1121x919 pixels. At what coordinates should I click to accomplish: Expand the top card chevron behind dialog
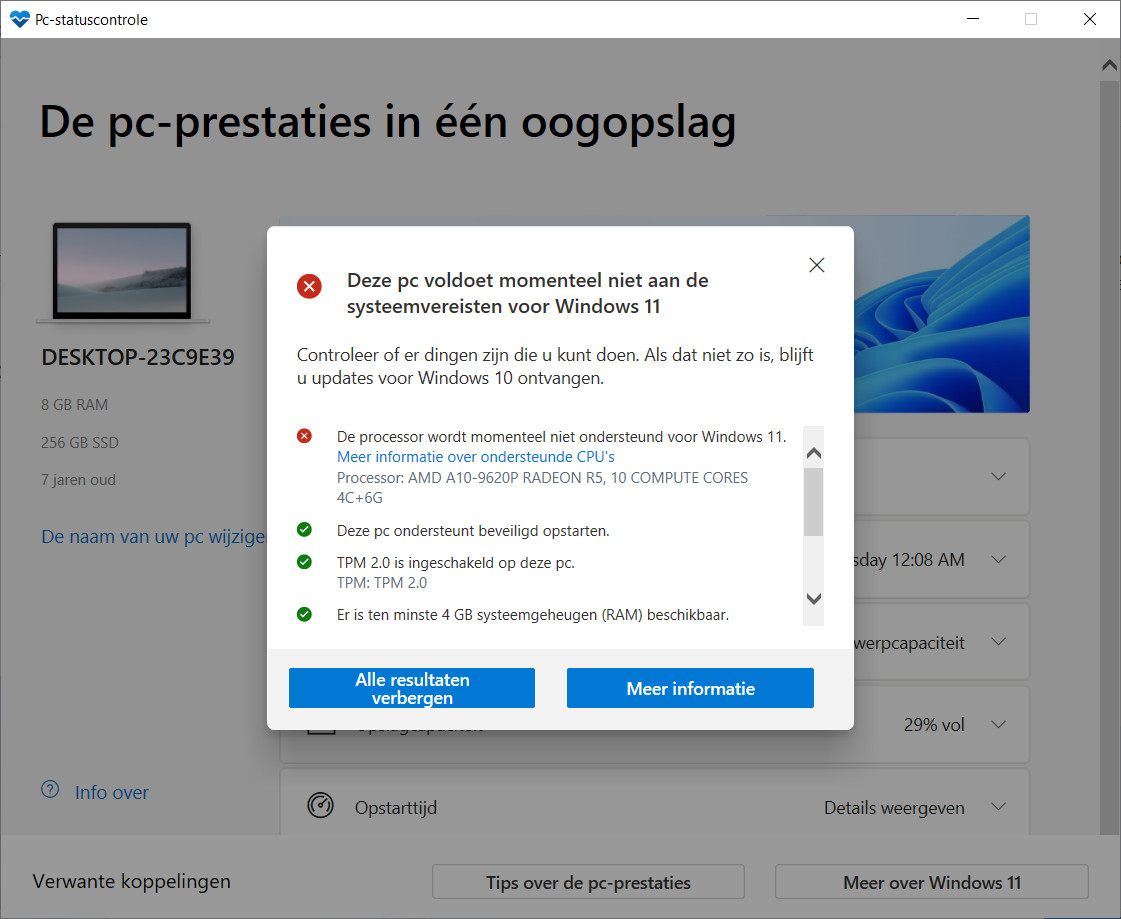click(x=997, y=476)
